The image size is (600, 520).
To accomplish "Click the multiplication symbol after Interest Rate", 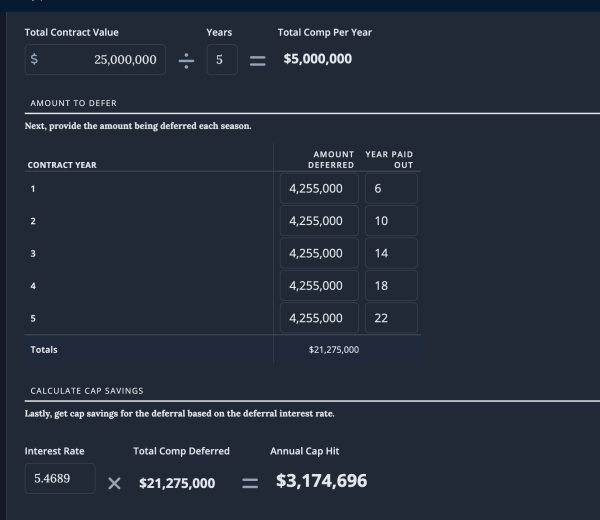I will tap(114, 483).
